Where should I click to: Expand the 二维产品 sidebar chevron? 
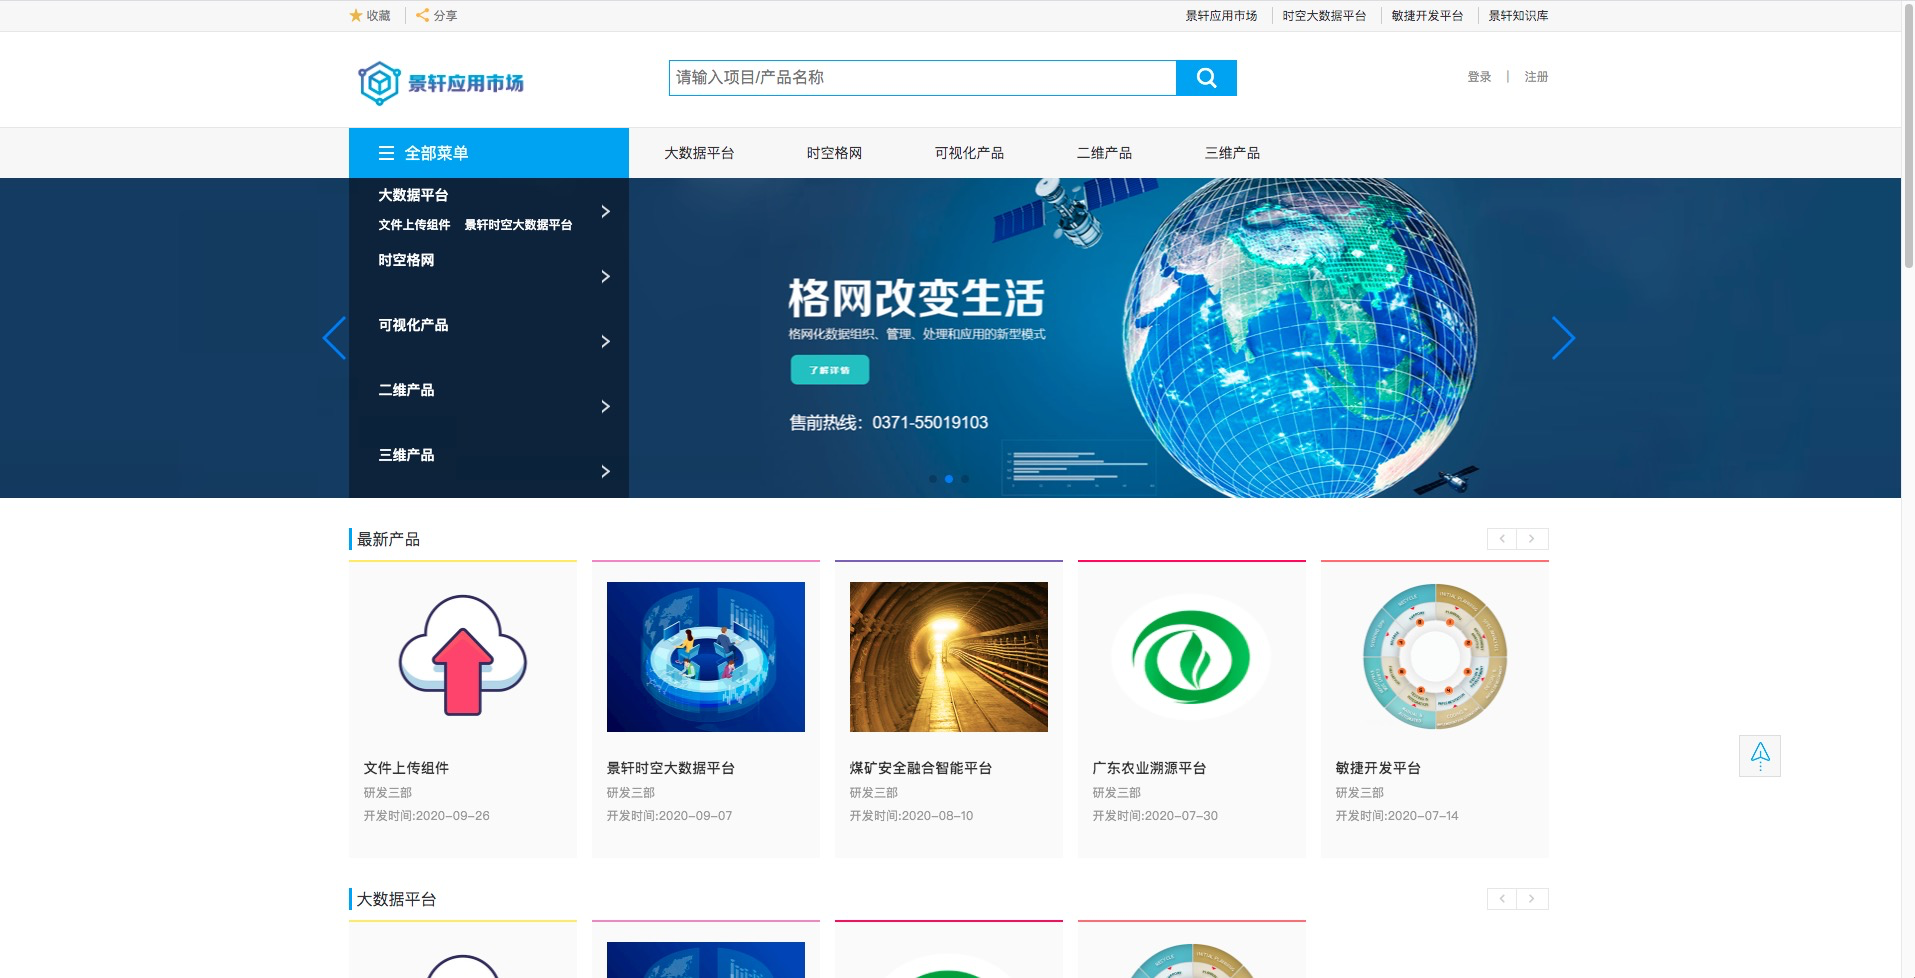pyautogui.click(x=605, y=406)
